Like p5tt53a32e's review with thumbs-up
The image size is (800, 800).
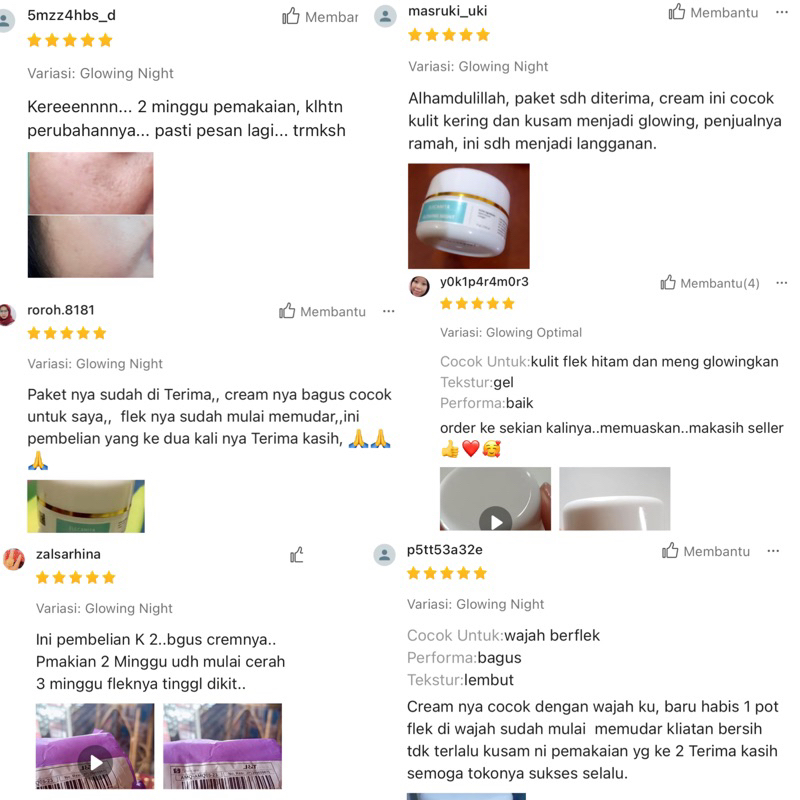(670, 551)
